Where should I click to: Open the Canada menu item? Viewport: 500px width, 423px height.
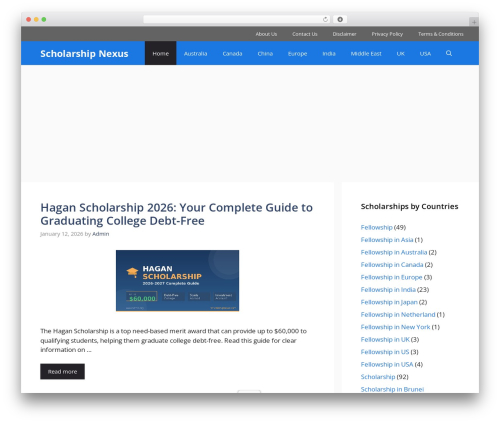pos(232,53)
